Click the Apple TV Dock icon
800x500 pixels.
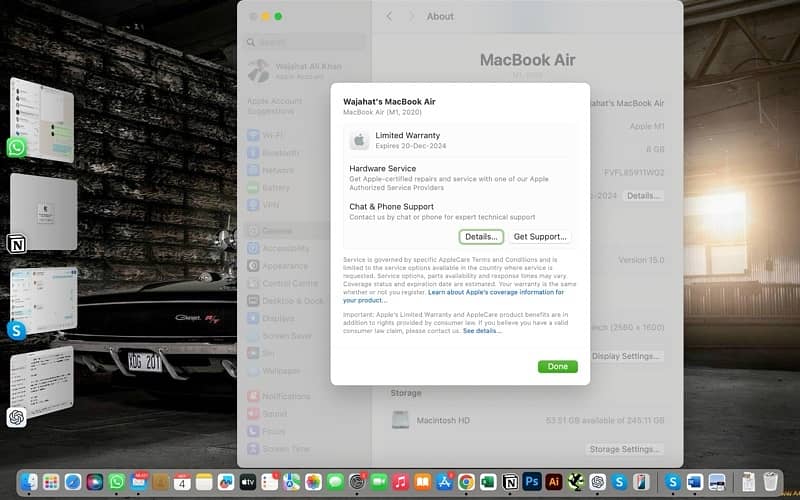coord(248,482)
